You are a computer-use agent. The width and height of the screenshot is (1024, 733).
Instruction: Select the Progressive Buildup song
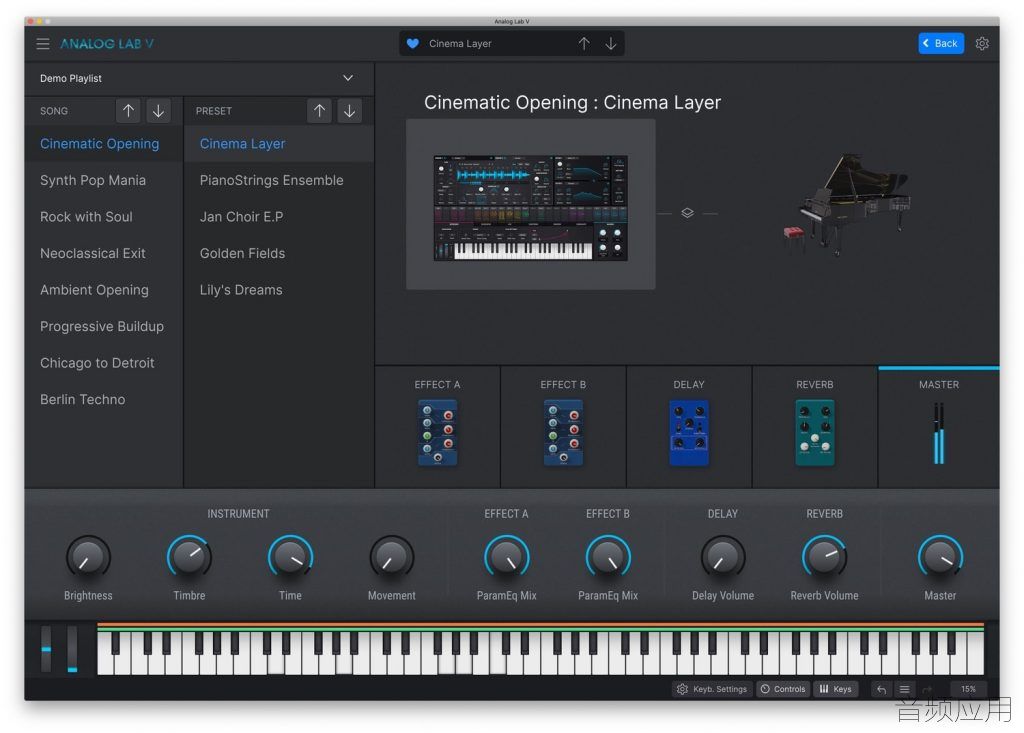[104, 327]
